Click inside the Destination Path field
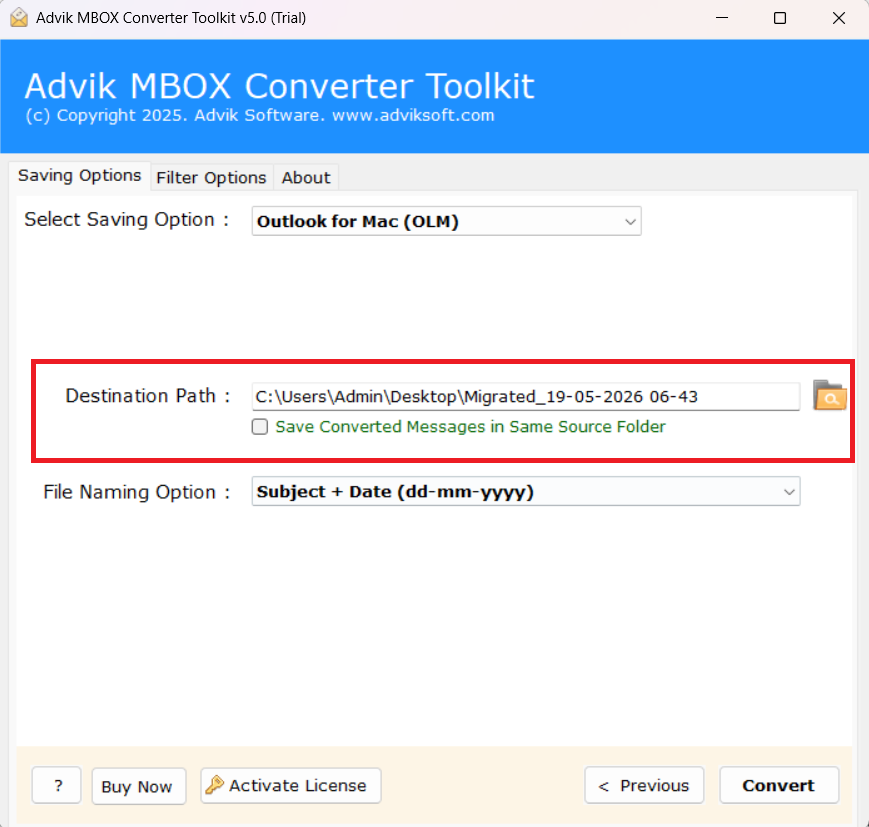Image resolution: width=869 pixels, height=827 pixels. (x=525, y=397)
